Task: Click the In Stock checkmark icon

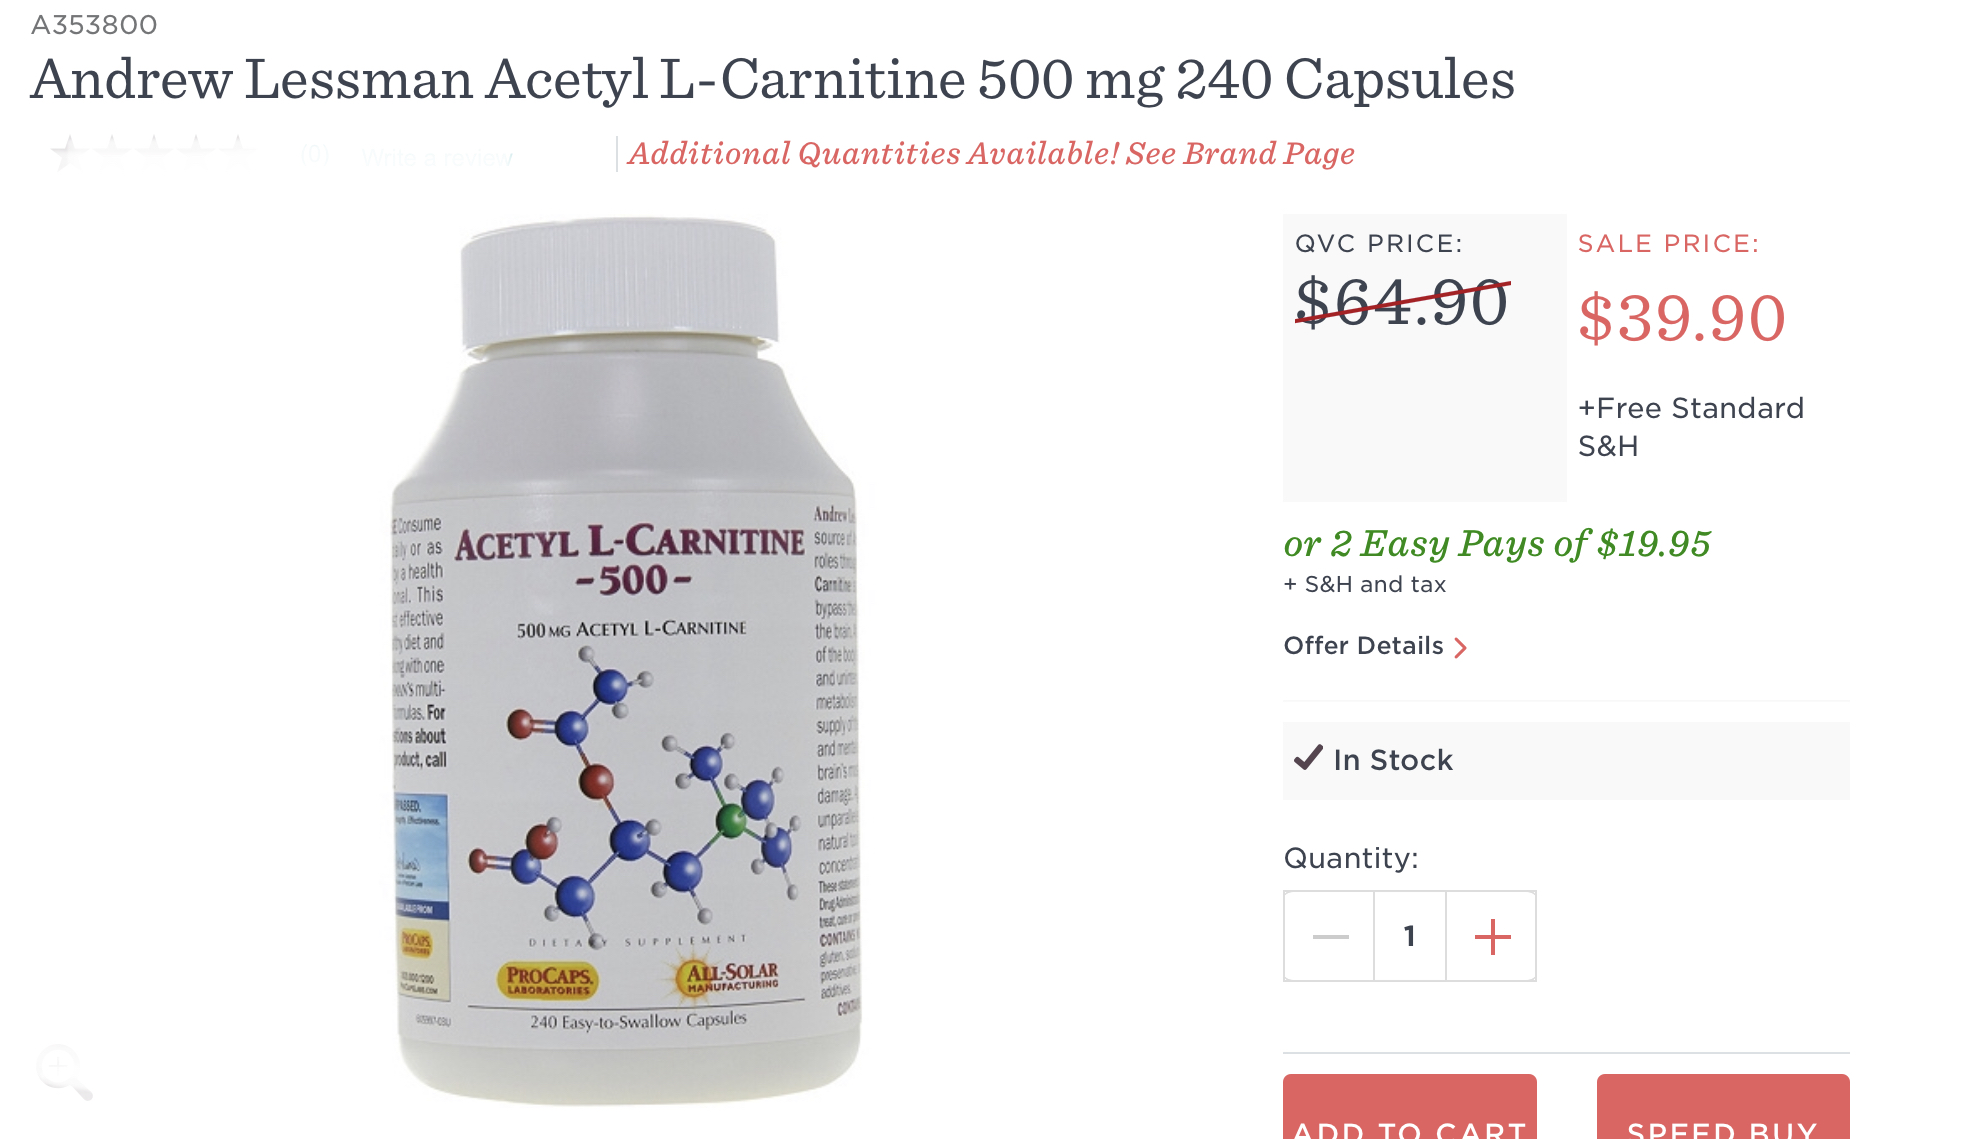Action: pos(1308,758)
